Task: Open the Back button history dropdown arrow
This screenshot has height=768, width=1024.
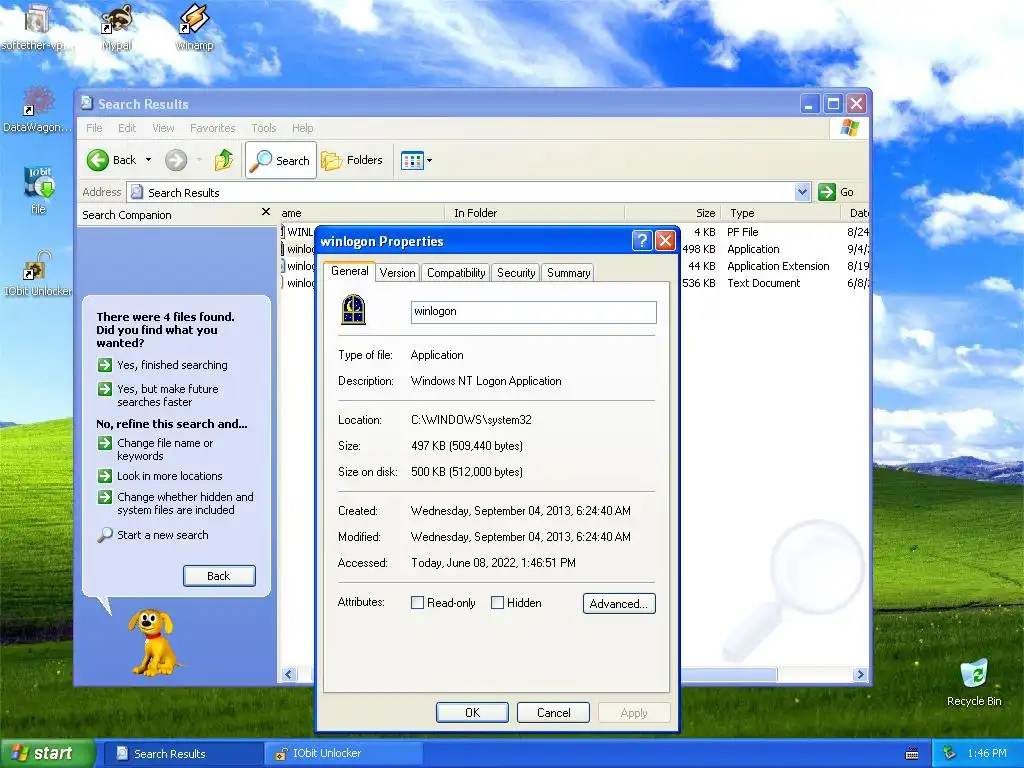Action: point(148,160)
